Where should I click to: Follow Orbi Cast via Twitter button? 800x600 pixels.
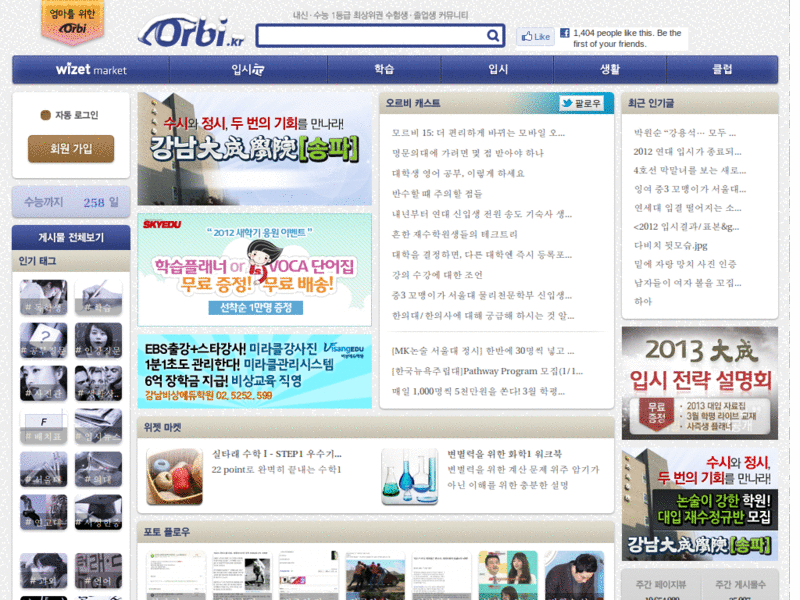coord(581,104)
